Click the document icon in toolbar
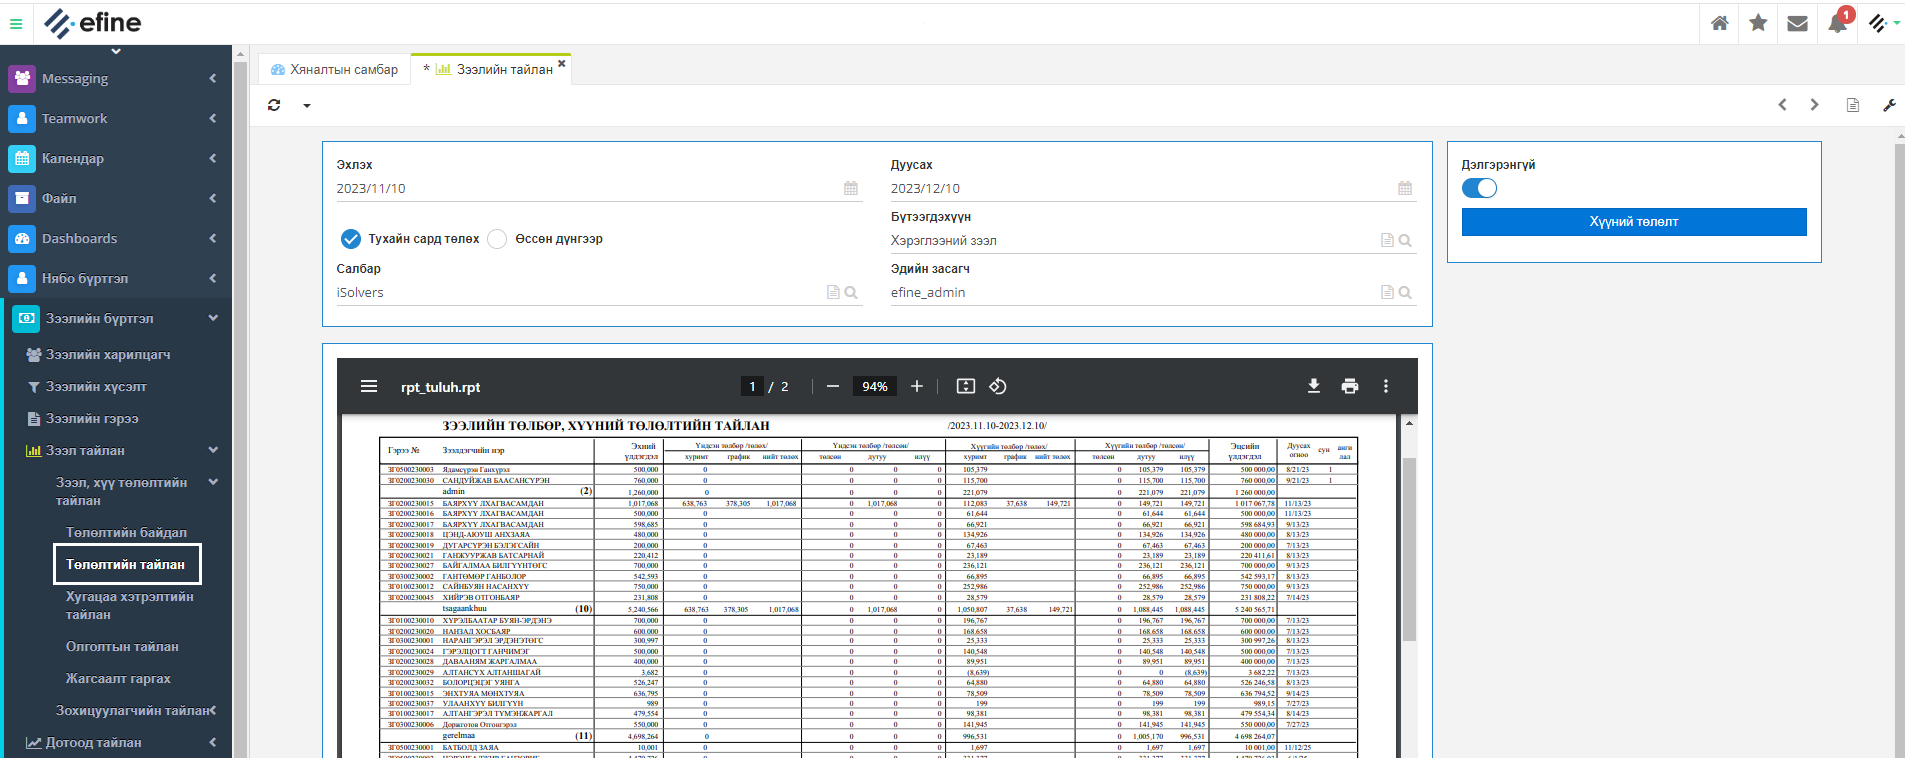This screenshot has height=758, width=1905. pos(1853,105)
